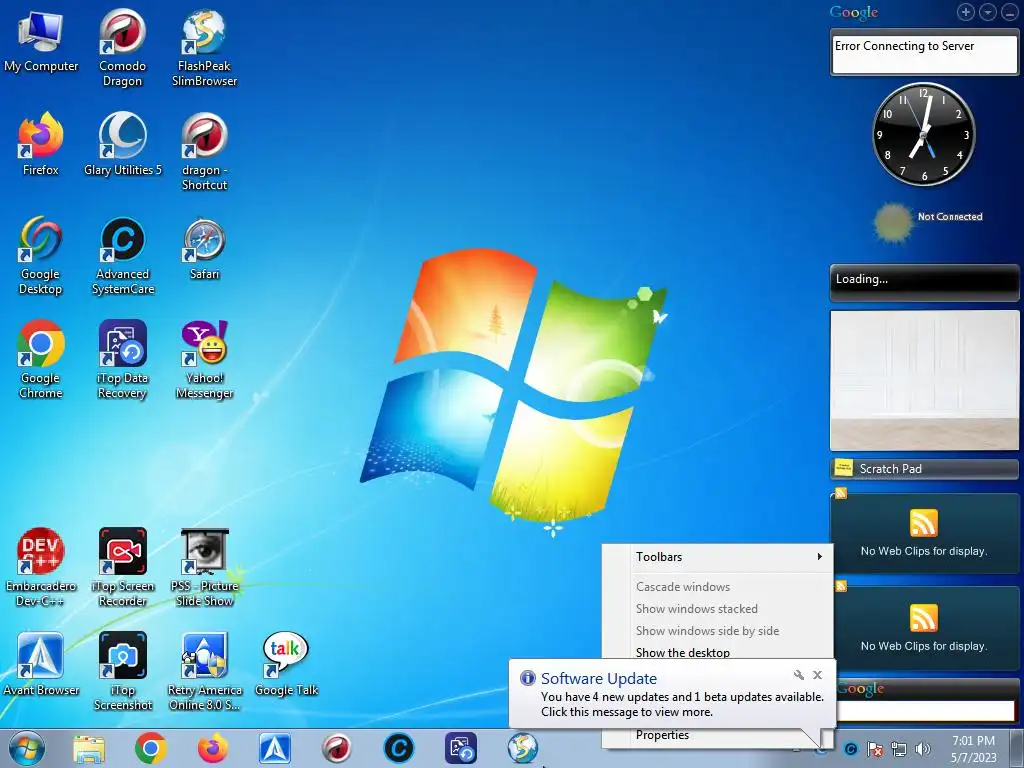1024x768 pixels.
Task: Select the PSS - Picture Slide Show icon
Action: pyautogui.click(x=204, y=567)
